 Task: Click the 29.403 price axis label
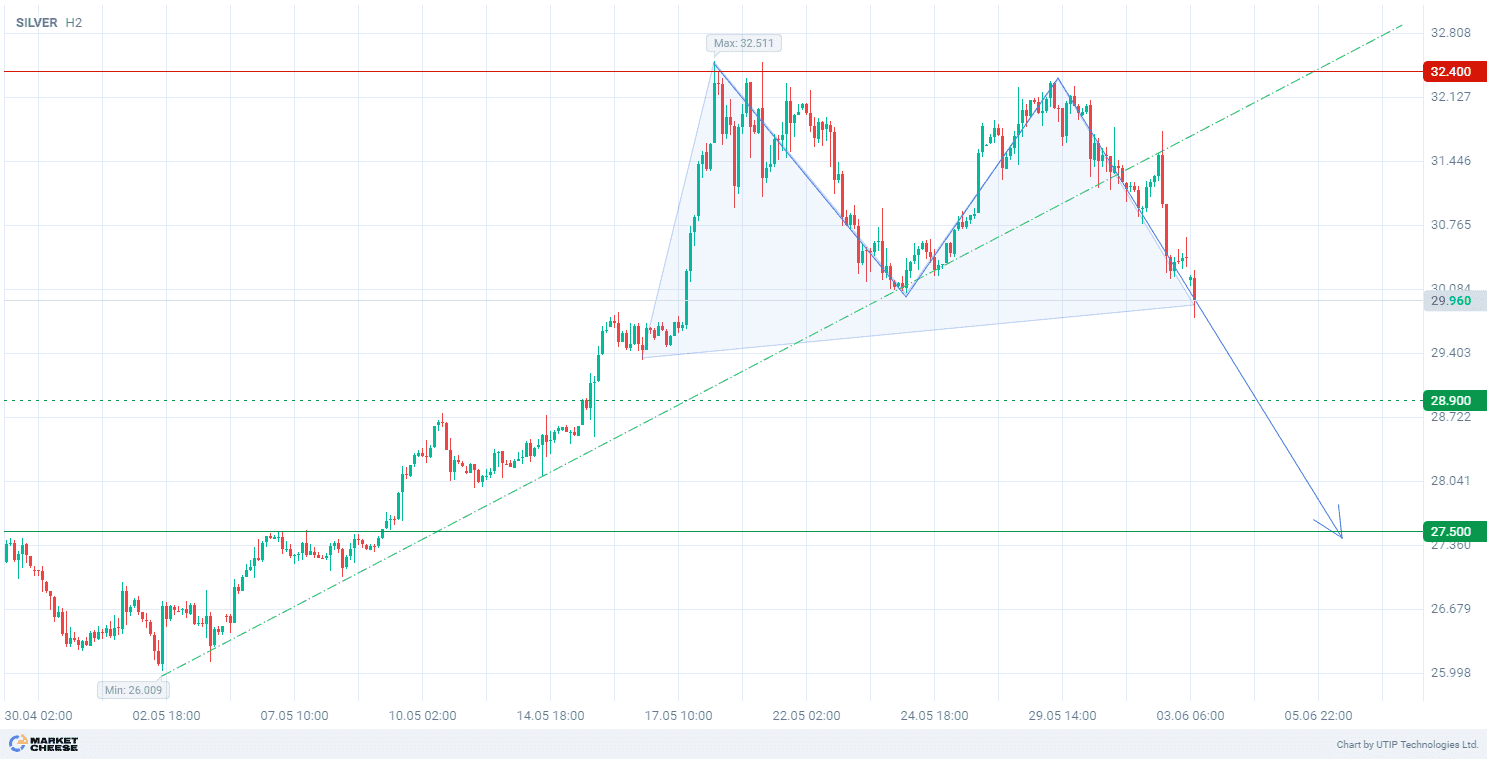[x=1450, y=353]
